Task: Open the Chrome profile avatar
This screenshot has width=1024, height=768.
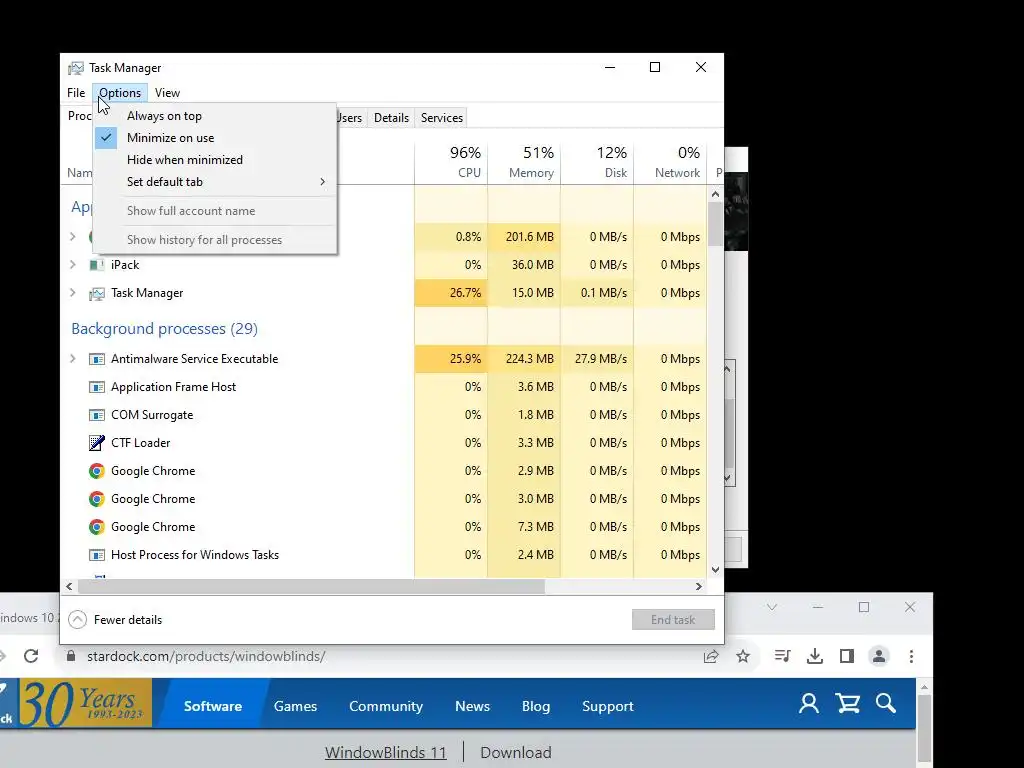Action: point(879,656)
